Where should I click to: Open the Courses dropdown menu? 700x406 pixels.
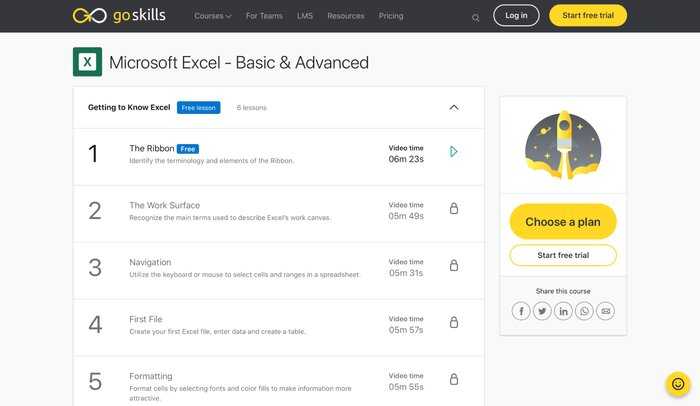(x=212, y=16)
